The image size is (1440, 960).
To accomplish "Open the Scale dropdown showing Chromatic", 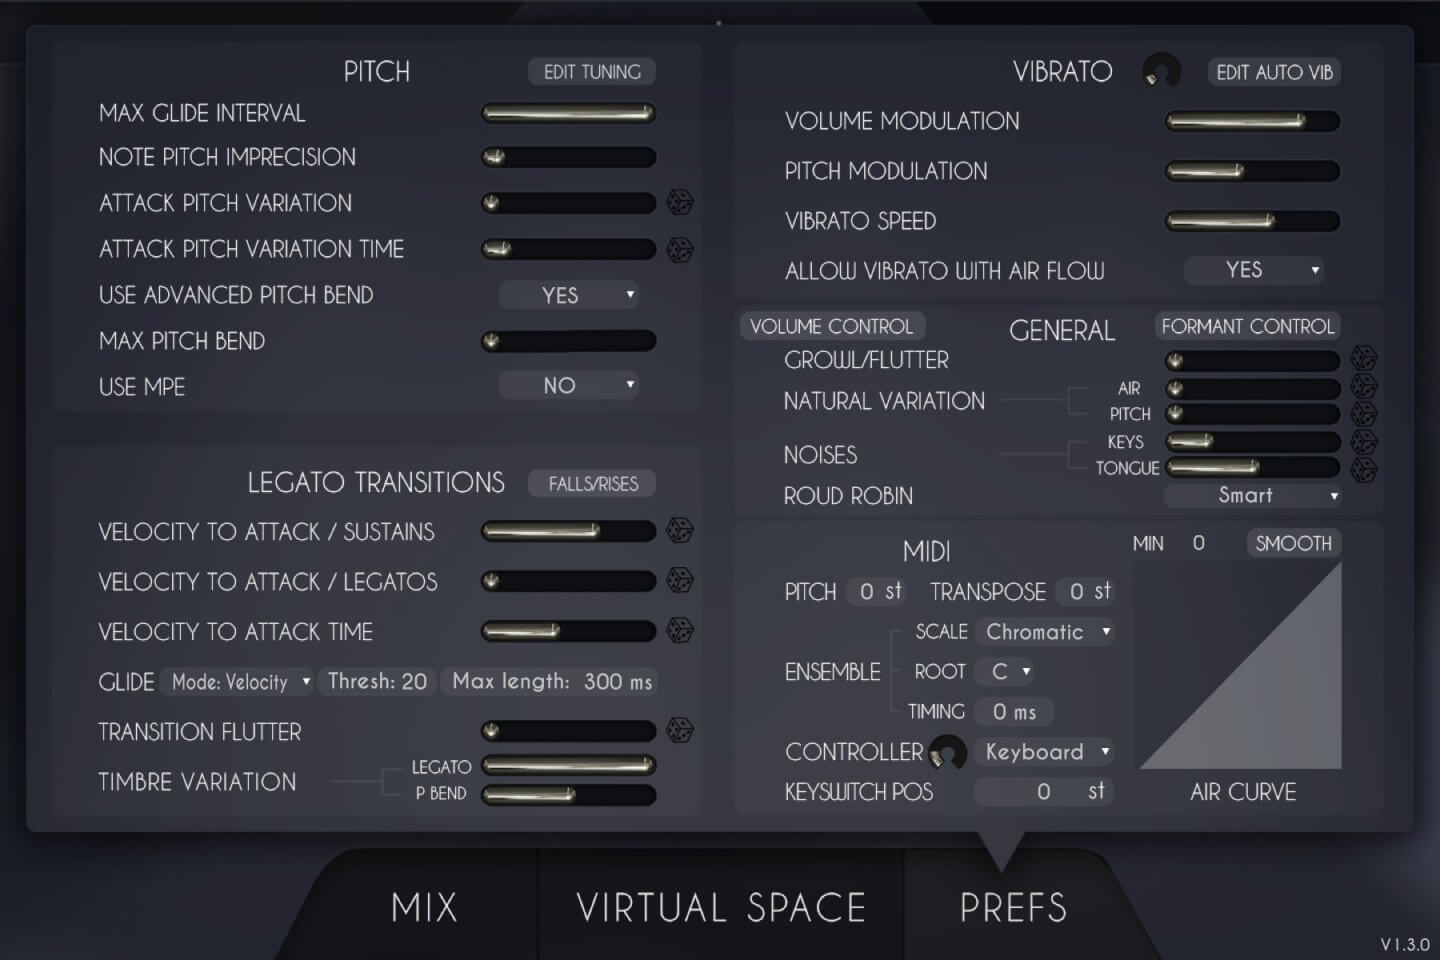I will point(1046,632).
